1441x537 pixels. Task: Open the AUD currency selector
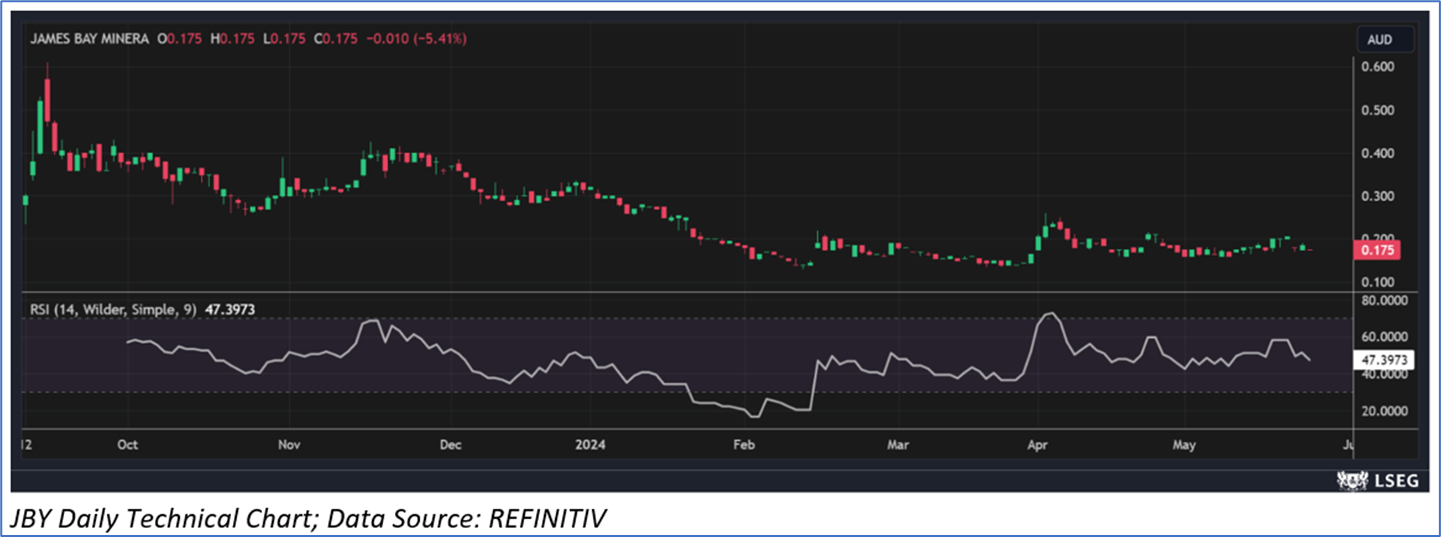[x=1385, y=40]
